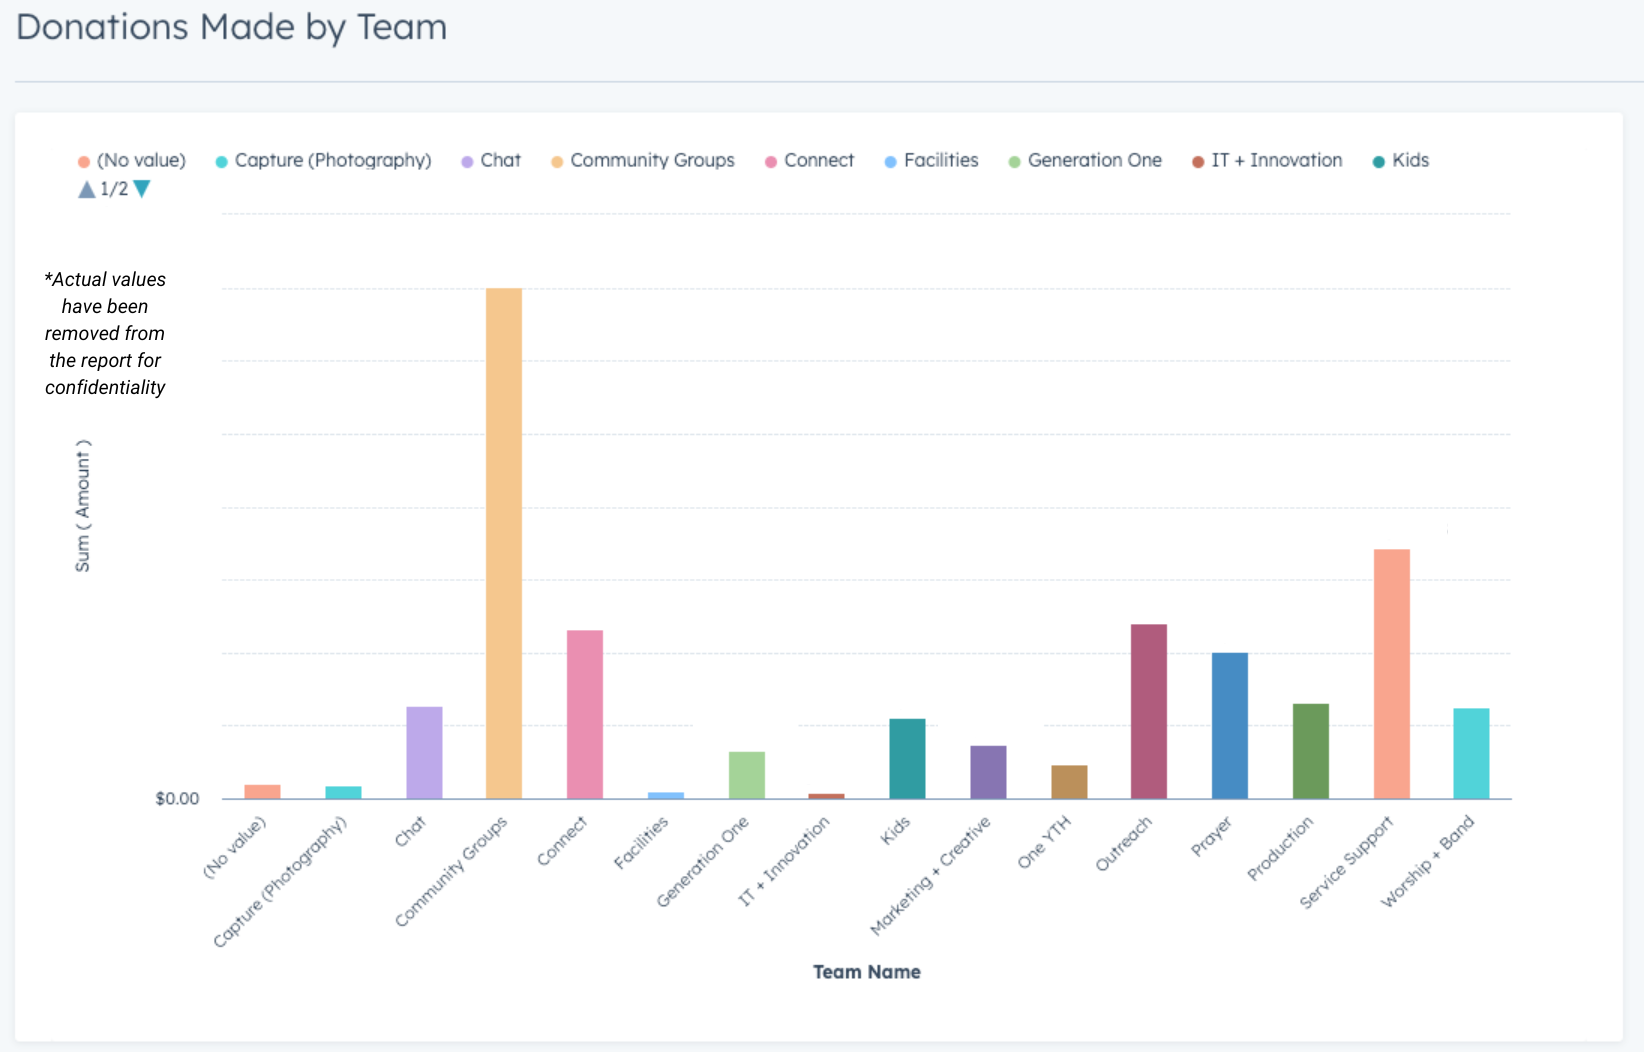Toggle Capture (Photography) legend entry
Screen dimensions: 1644x1052
click(x=323, y=160)
